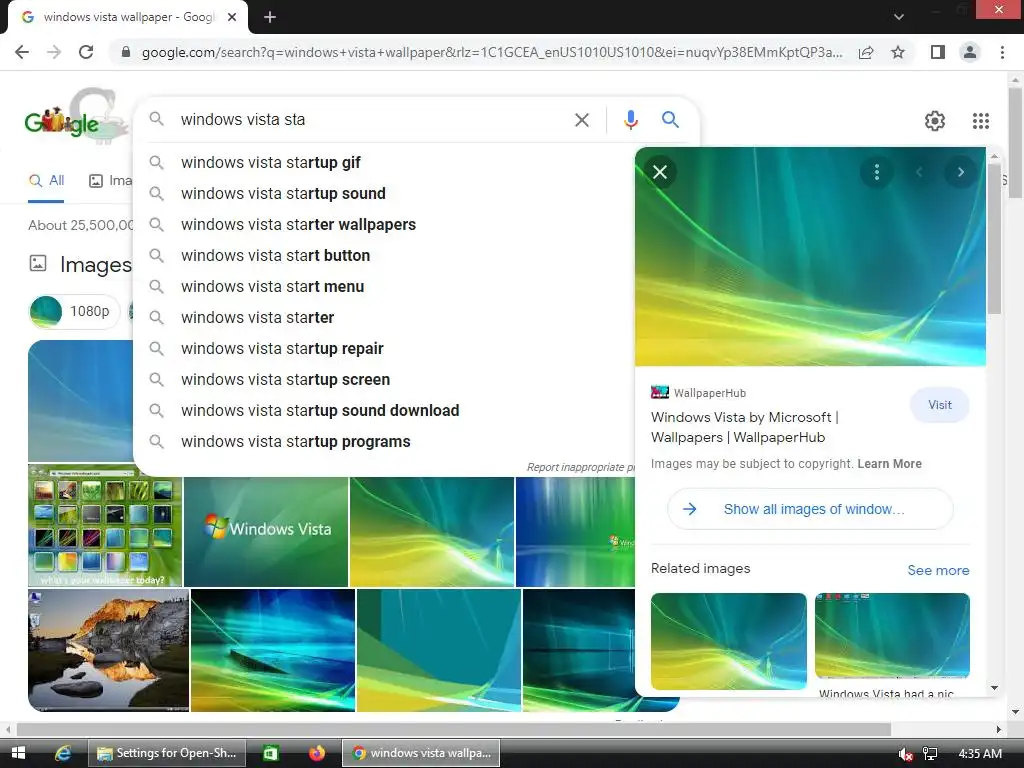Screen dimensions: 1024x768
Task: Open the green spreadsheet app on the taskbar
Action: [270, 753]
